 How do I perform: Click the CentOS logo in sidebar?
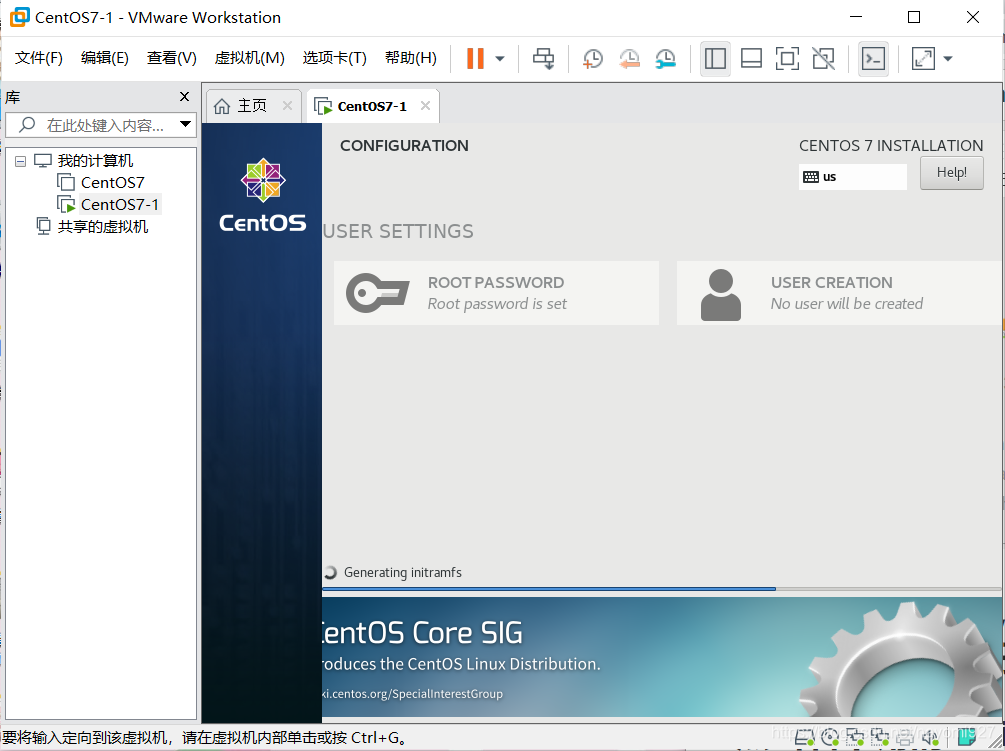pyautogui.click(x=263, y=195)
